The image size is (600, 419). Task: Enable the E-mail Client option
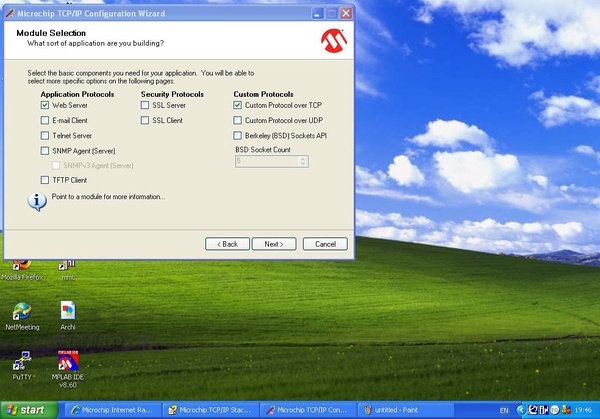coord(45,121)
